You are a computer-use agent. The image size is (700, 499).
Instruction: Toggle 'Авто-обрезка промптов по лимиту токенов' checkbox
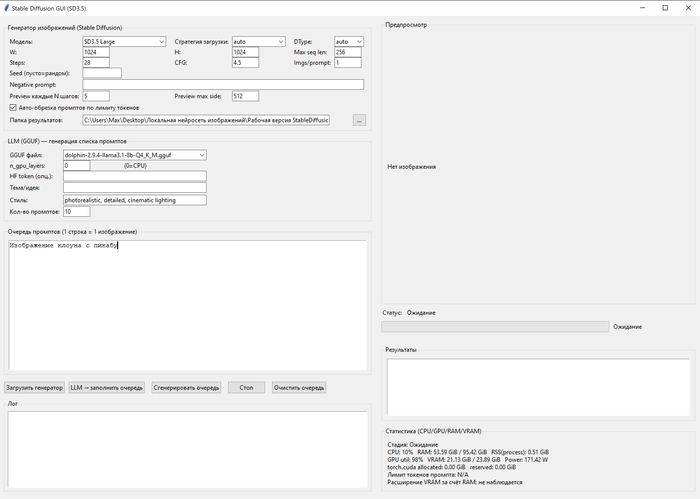click(x=12, y=107)
